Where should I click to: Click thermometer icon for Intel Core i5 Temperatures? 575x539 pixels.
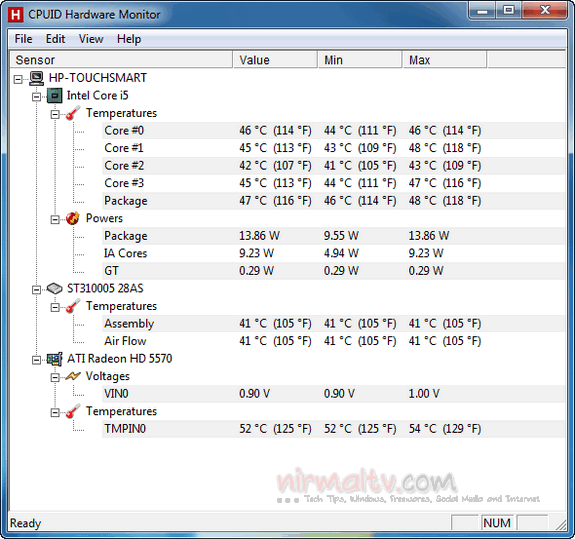[x=73, y=113]
